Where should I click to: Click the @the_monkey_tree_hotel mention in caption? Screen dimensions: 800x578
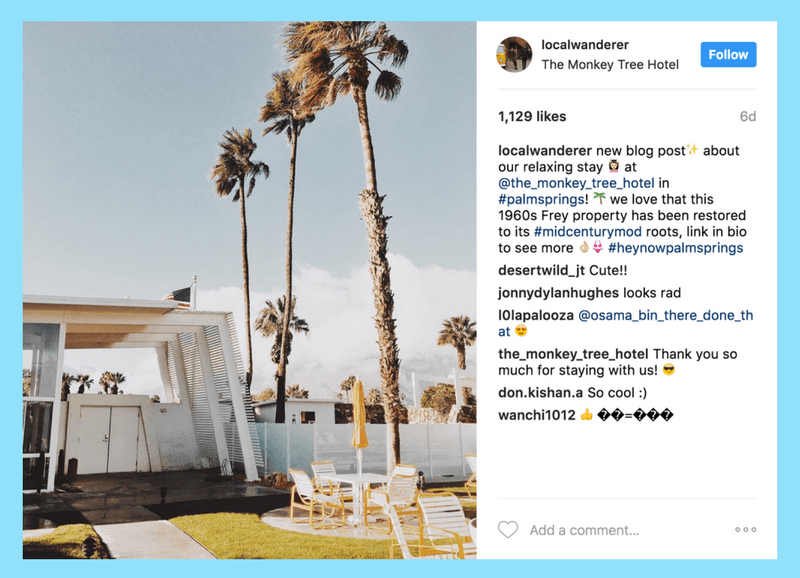(x=576, y=183)
